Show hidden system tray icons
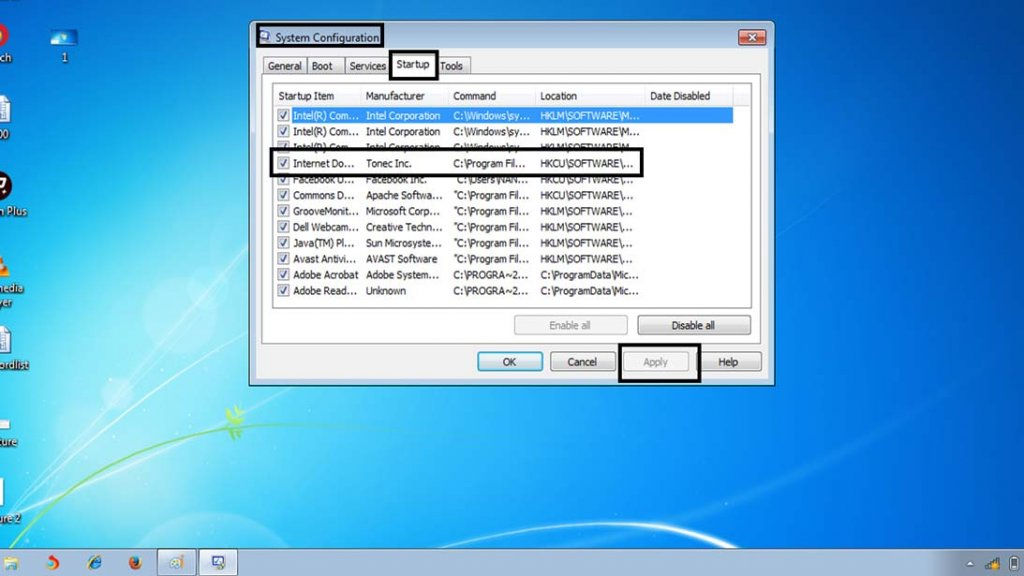The image size is (1024, 576). pos(970,564)
